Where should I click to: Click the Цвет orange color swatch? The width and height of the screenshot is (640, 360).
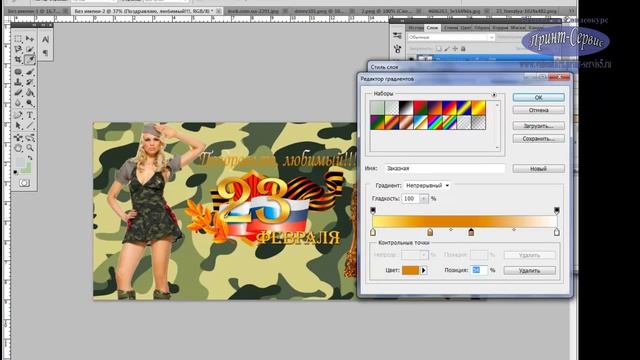(x=410, y=270)
